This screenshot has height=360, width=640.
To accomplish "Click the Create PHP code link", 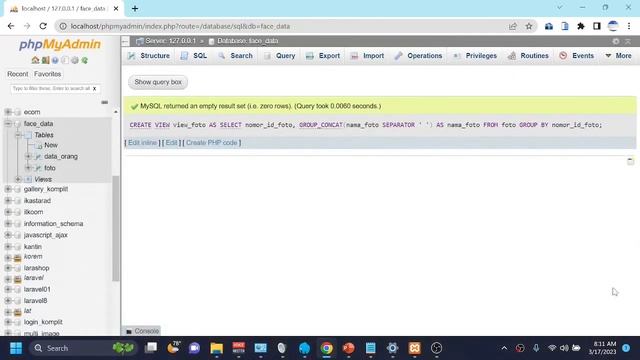I will pyautogui.click(x=211, y=143).
